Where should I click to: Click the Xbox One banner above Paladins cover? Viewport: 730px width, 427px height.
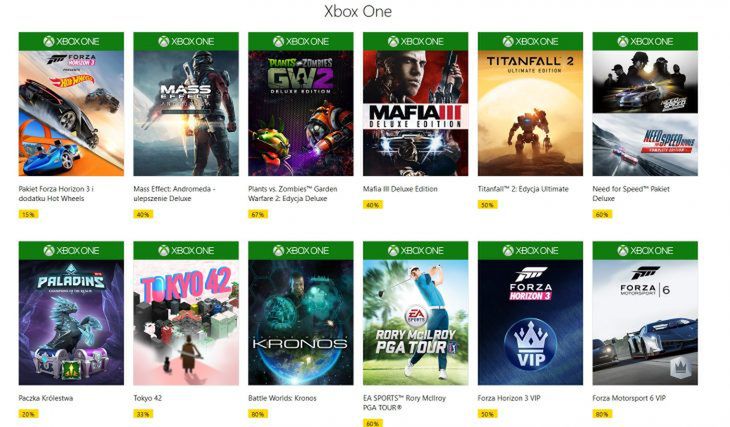click(71, 251)
